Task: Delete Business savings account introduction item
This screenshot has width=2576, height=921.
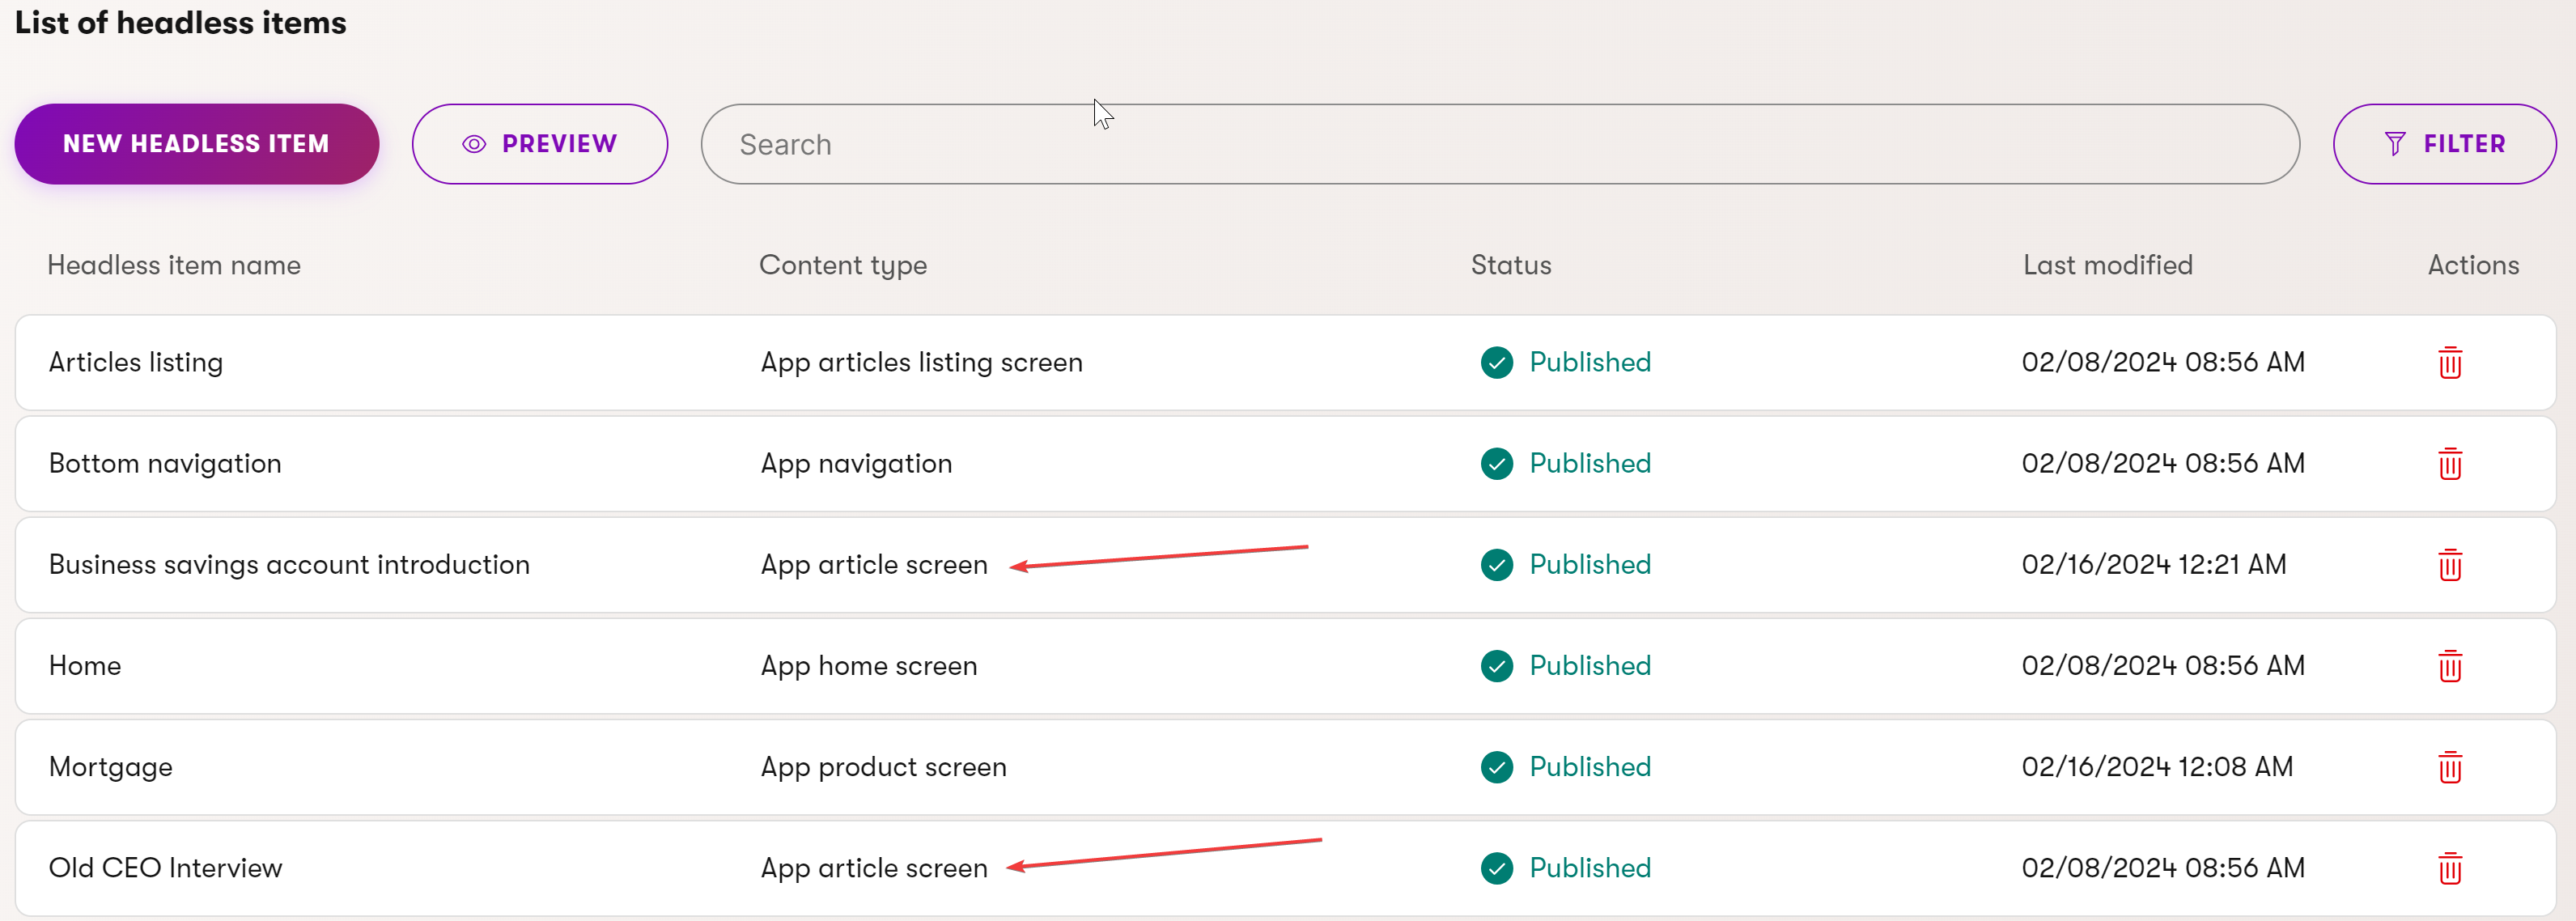Action: (x=2449, y=564)
